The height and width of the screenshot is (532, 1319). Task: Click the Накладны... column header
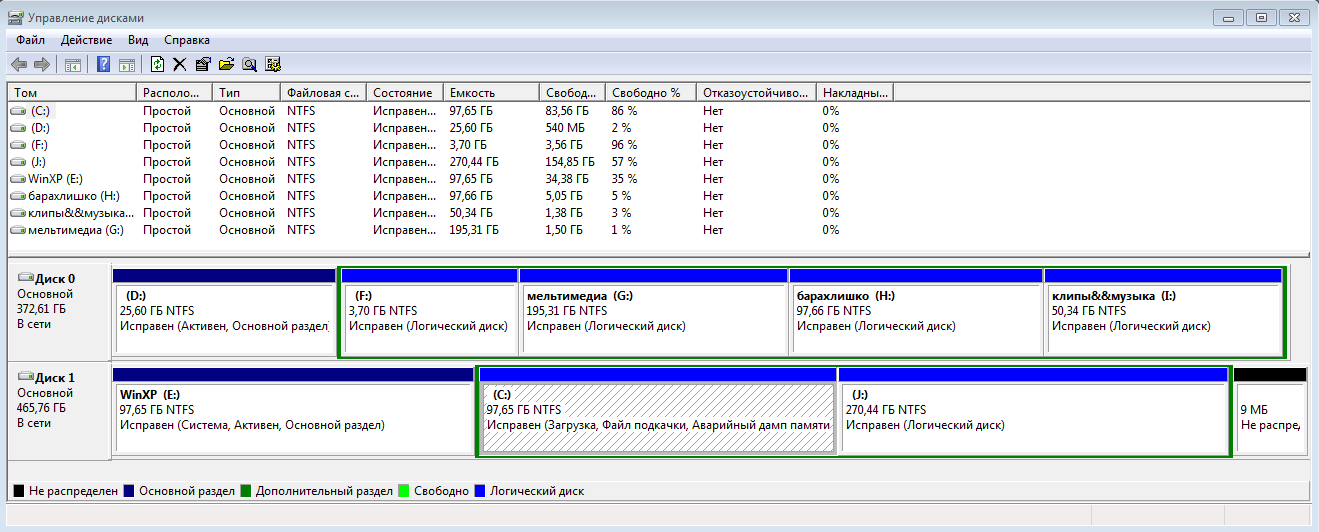coord(855,92)
